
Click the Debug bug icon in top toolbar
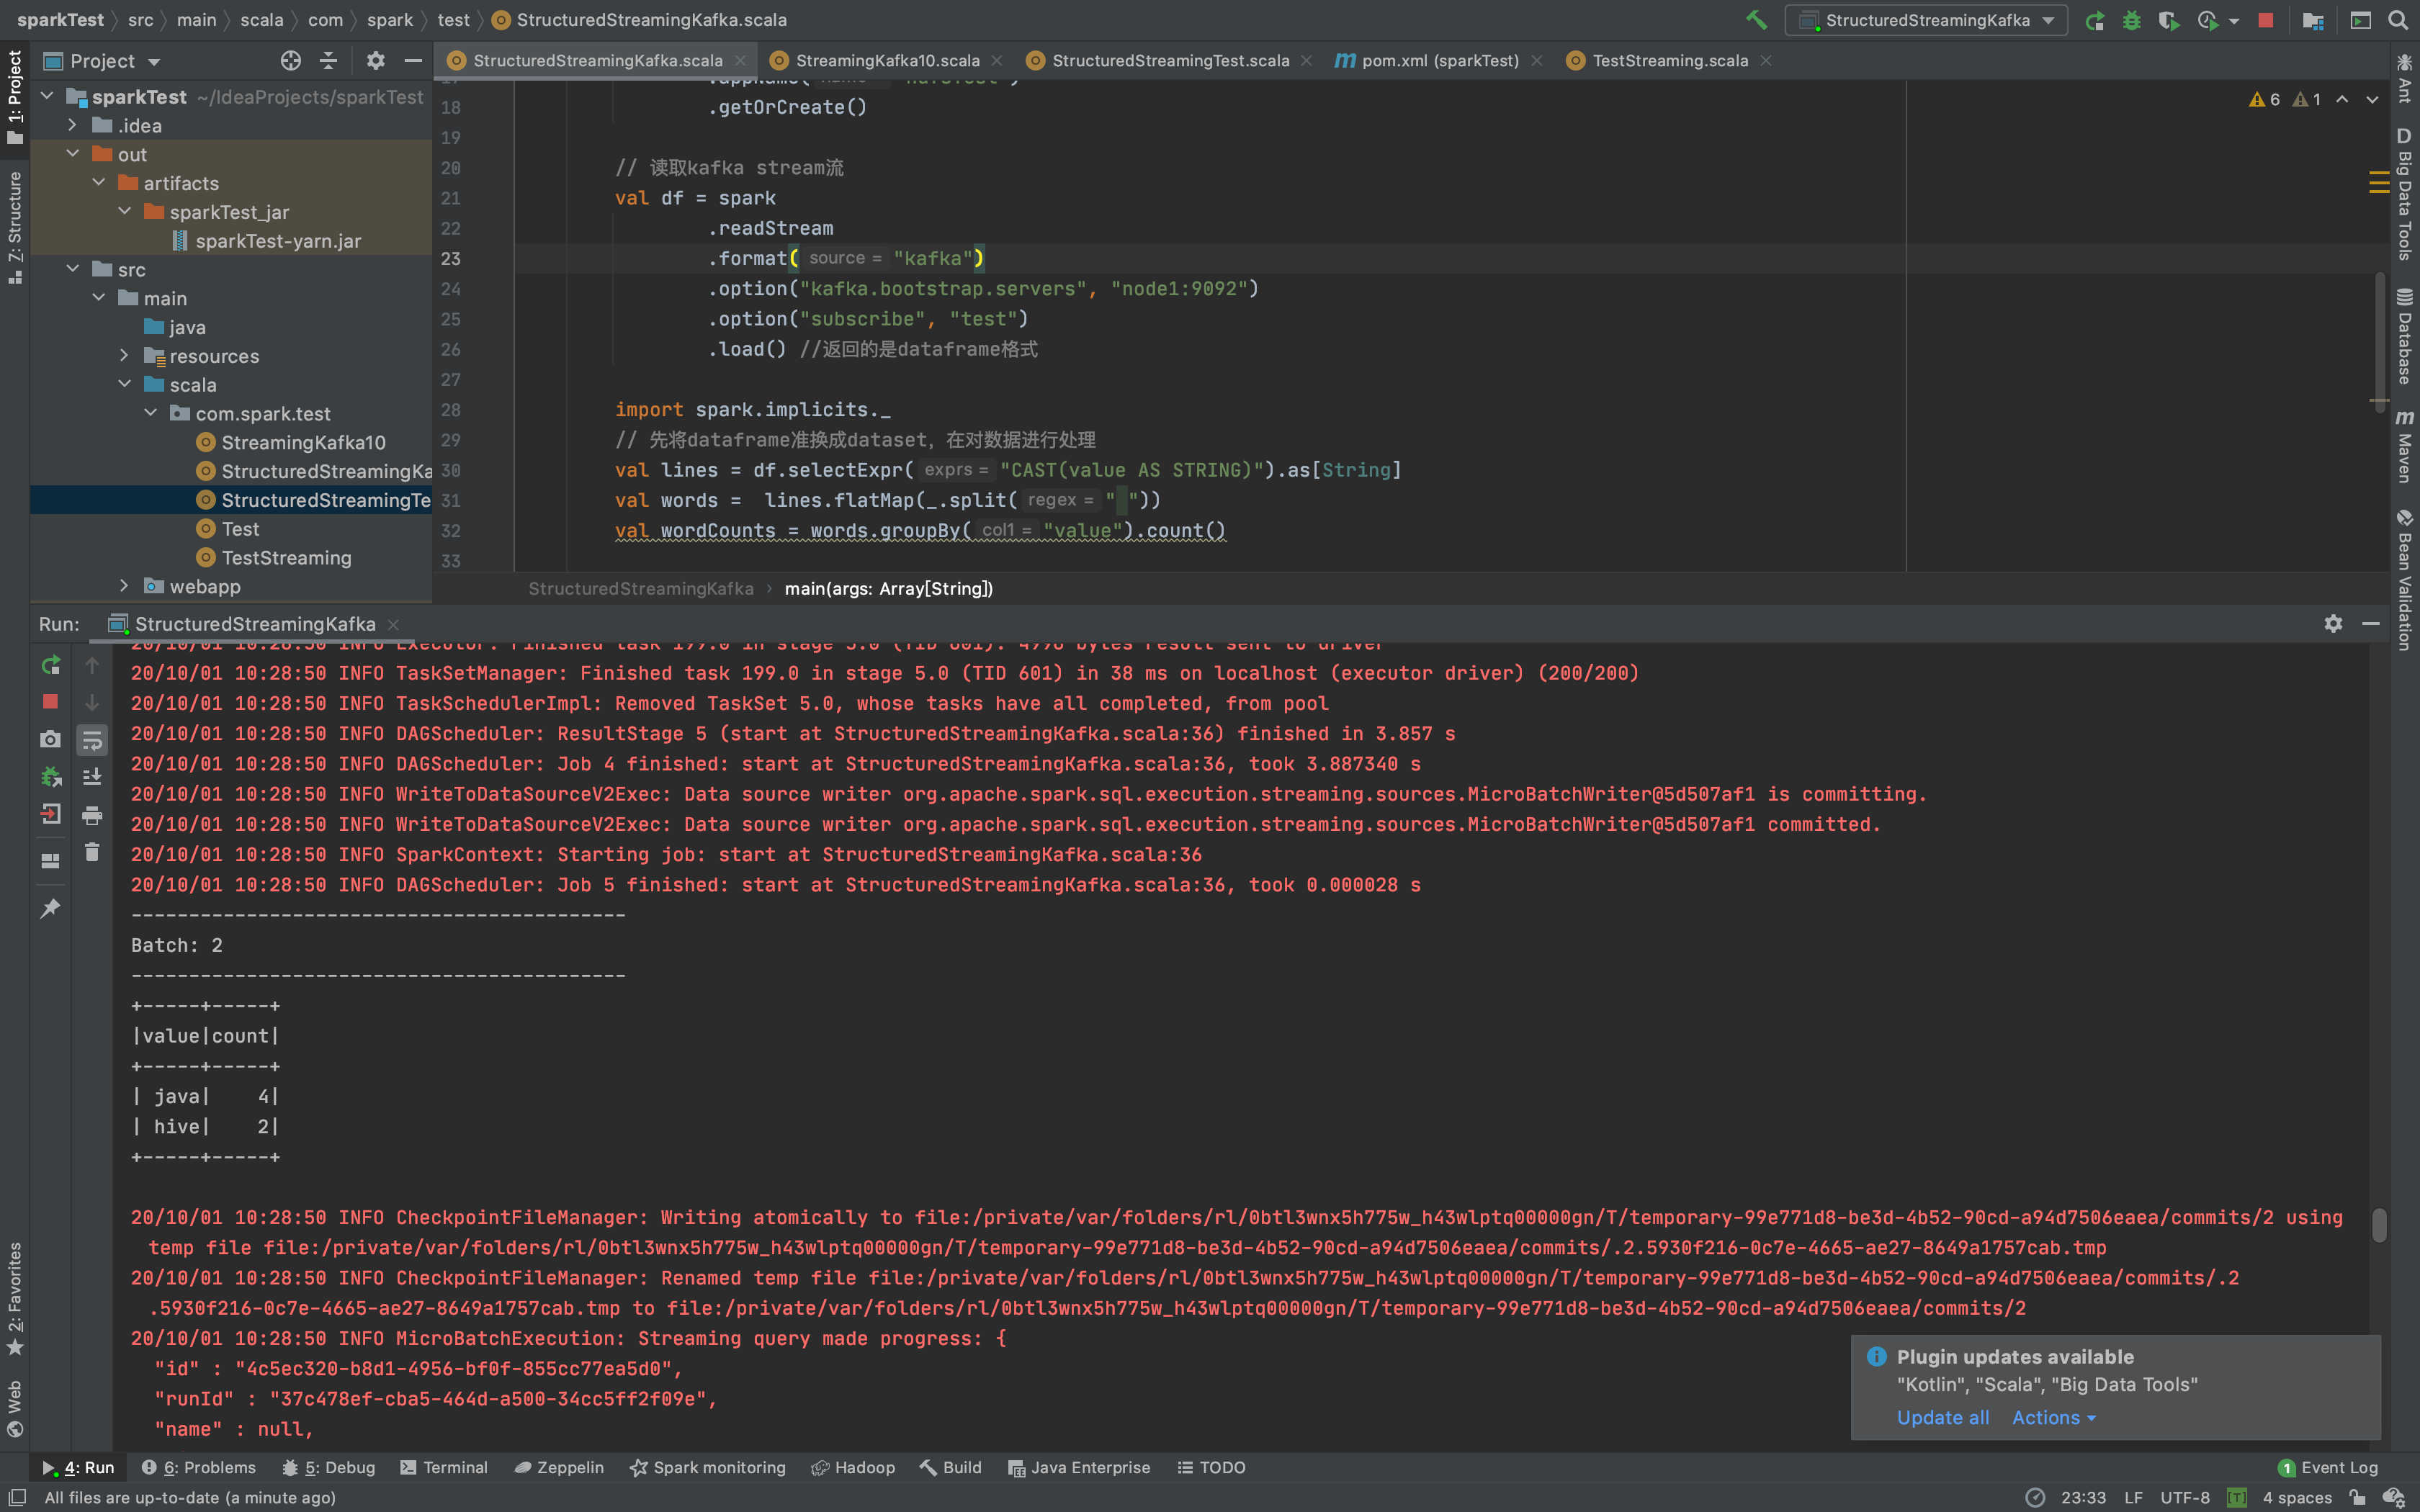2131,20
